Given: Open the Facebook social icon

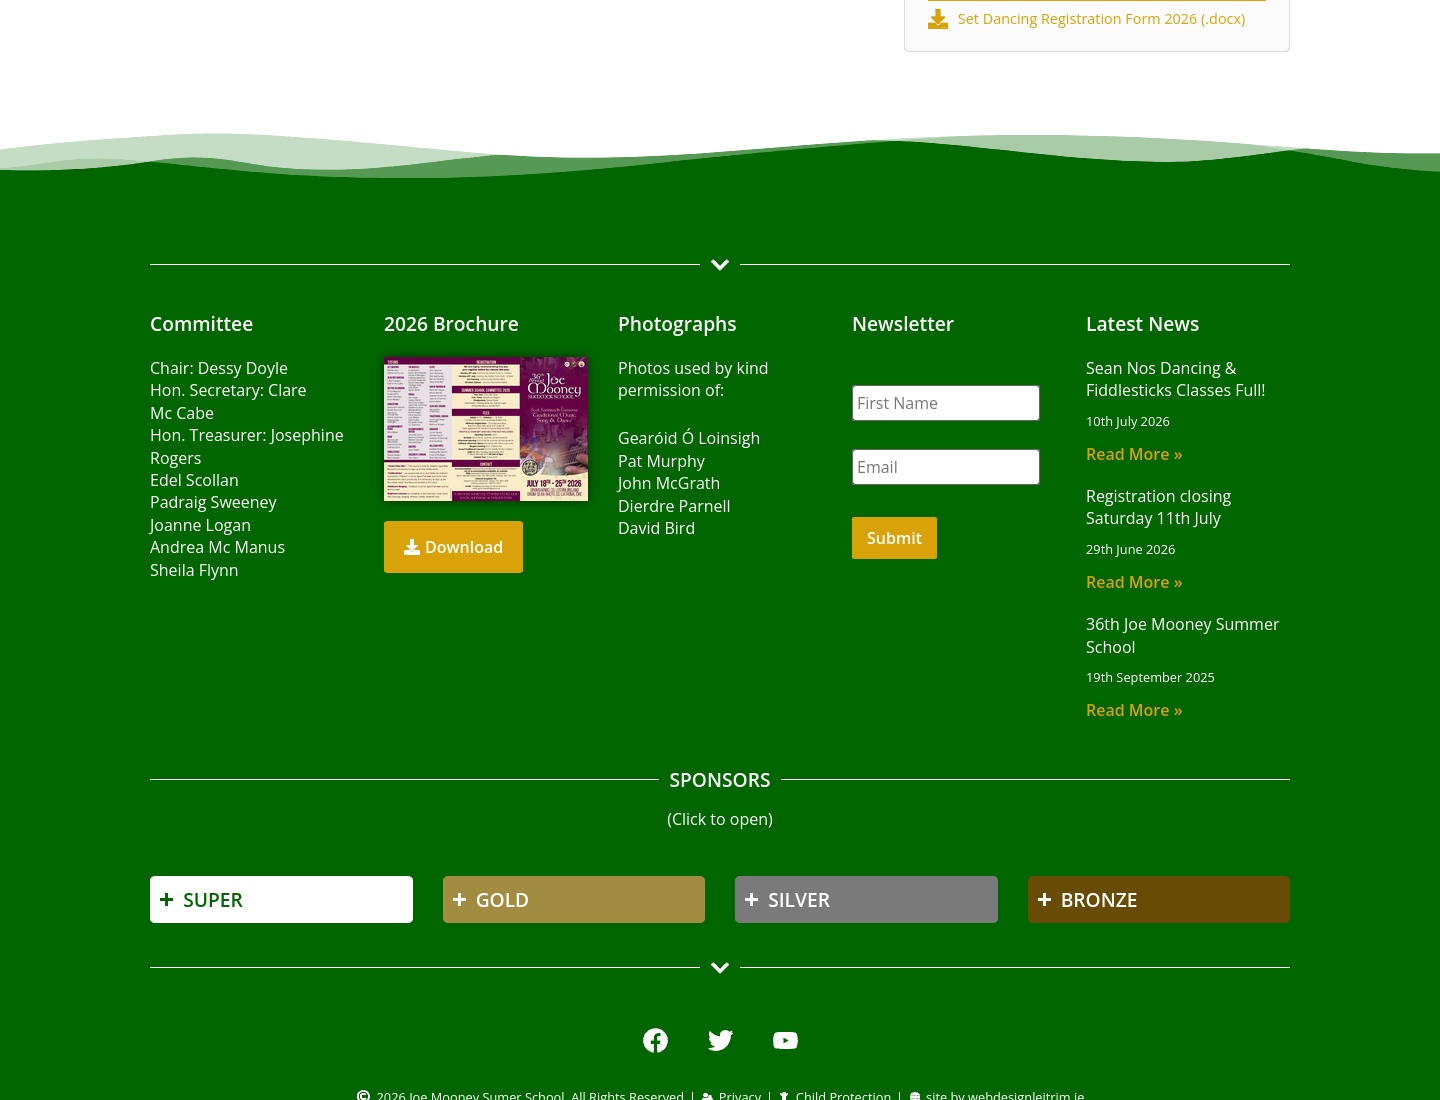Looking at the screenshot, I should coord(655,1040).
